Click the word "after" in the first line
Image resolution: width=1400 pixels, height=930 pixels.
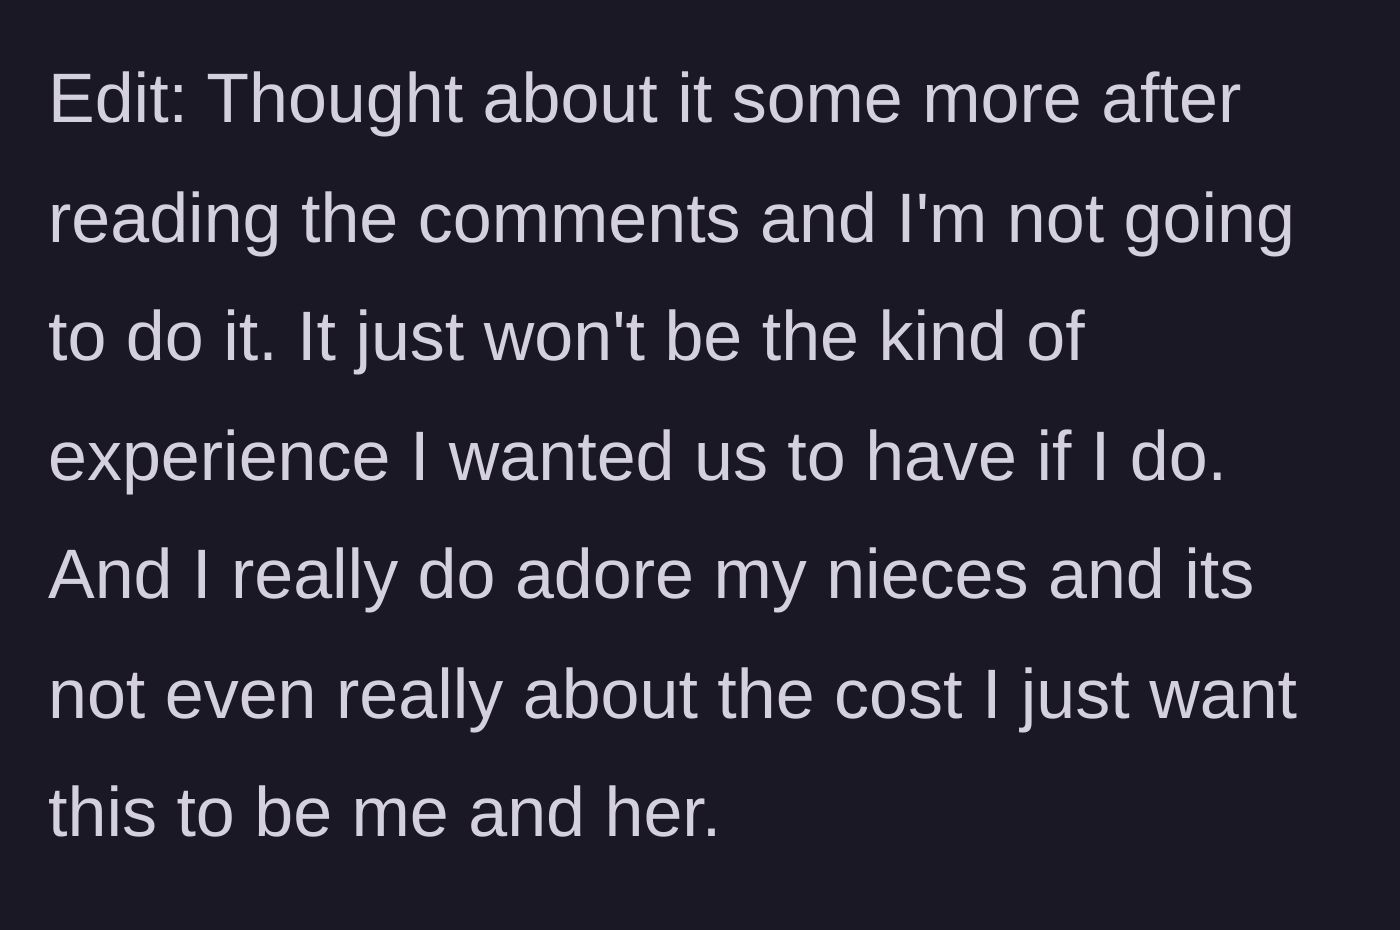point(1171,99)
